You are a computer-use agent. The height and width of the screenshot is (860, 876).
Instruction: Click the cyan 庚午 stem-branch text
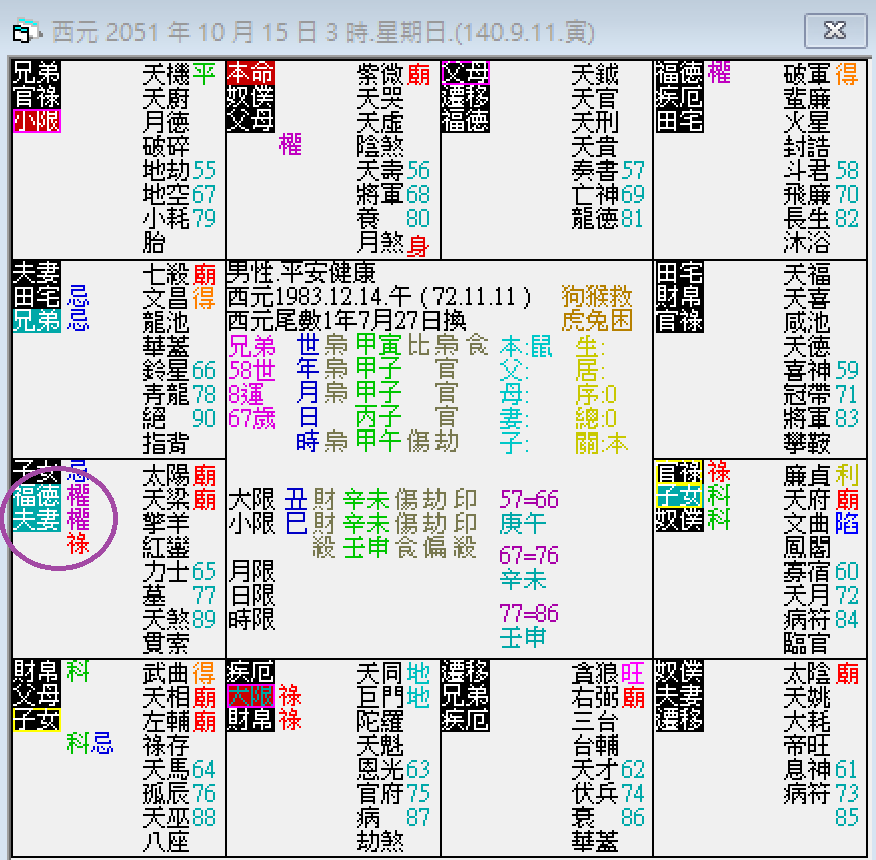point(523,523)
